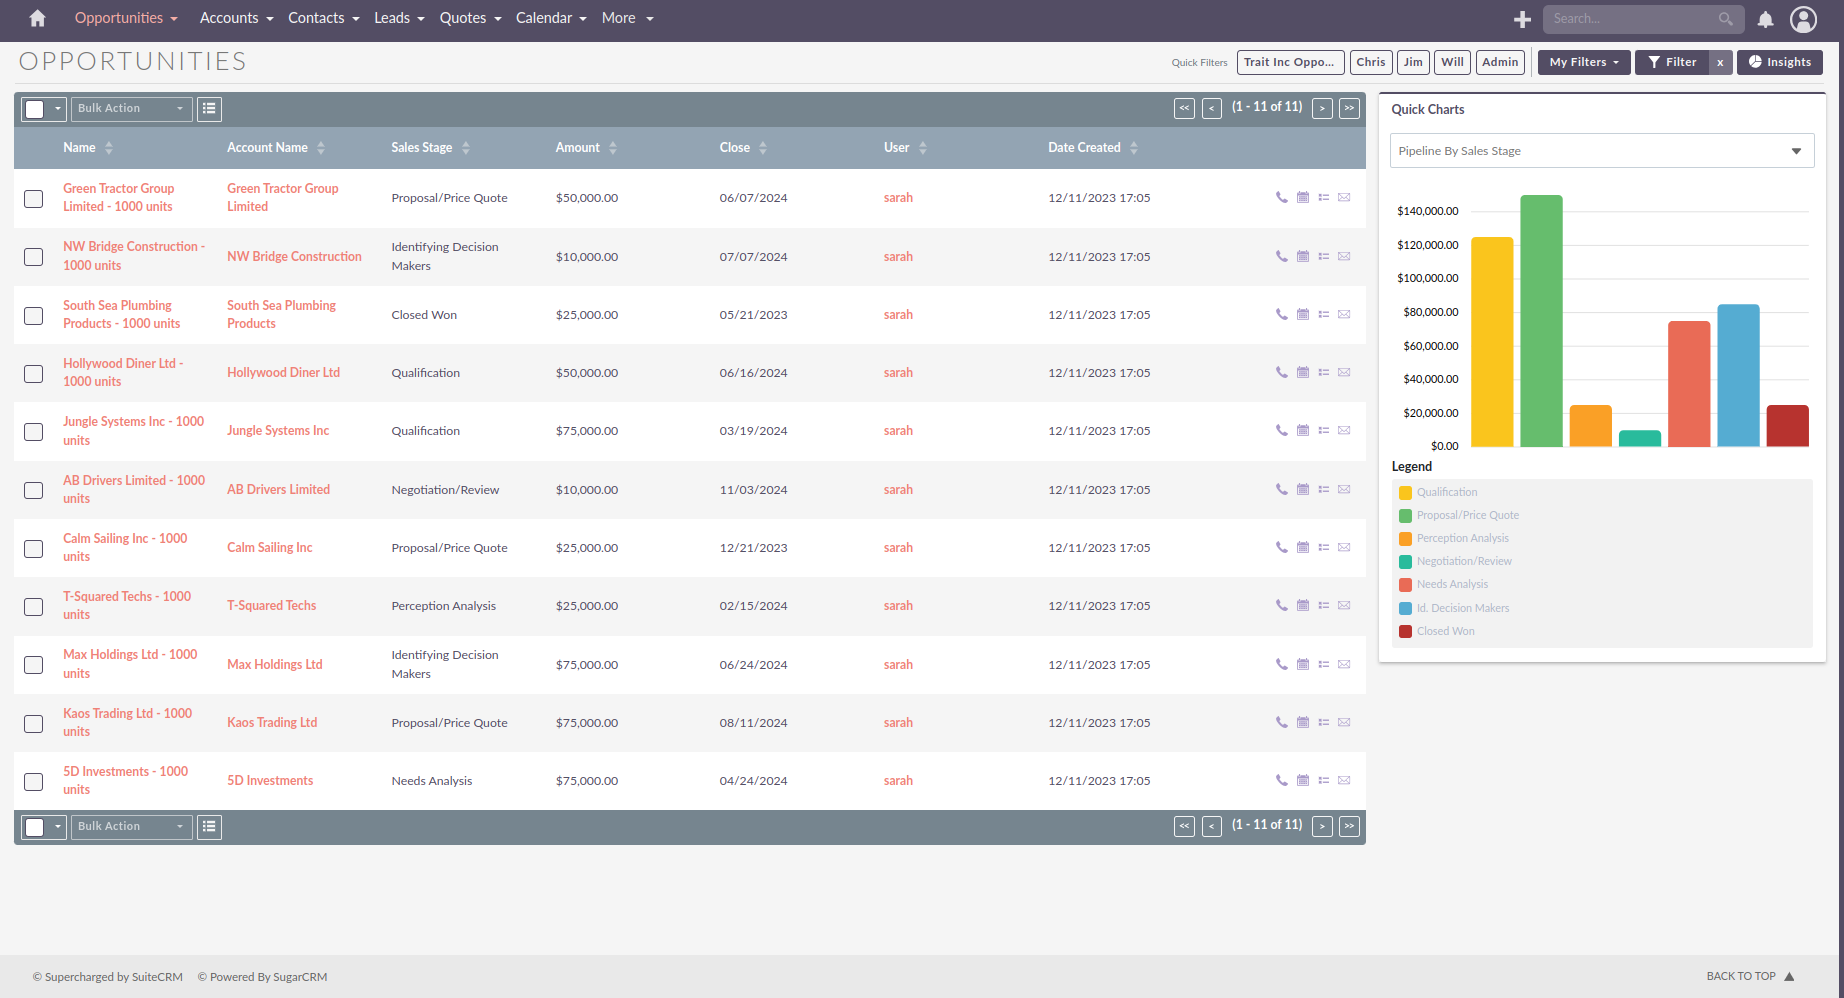
Task: Open Max Holdings Ltd account link
Action: [275, 664]
